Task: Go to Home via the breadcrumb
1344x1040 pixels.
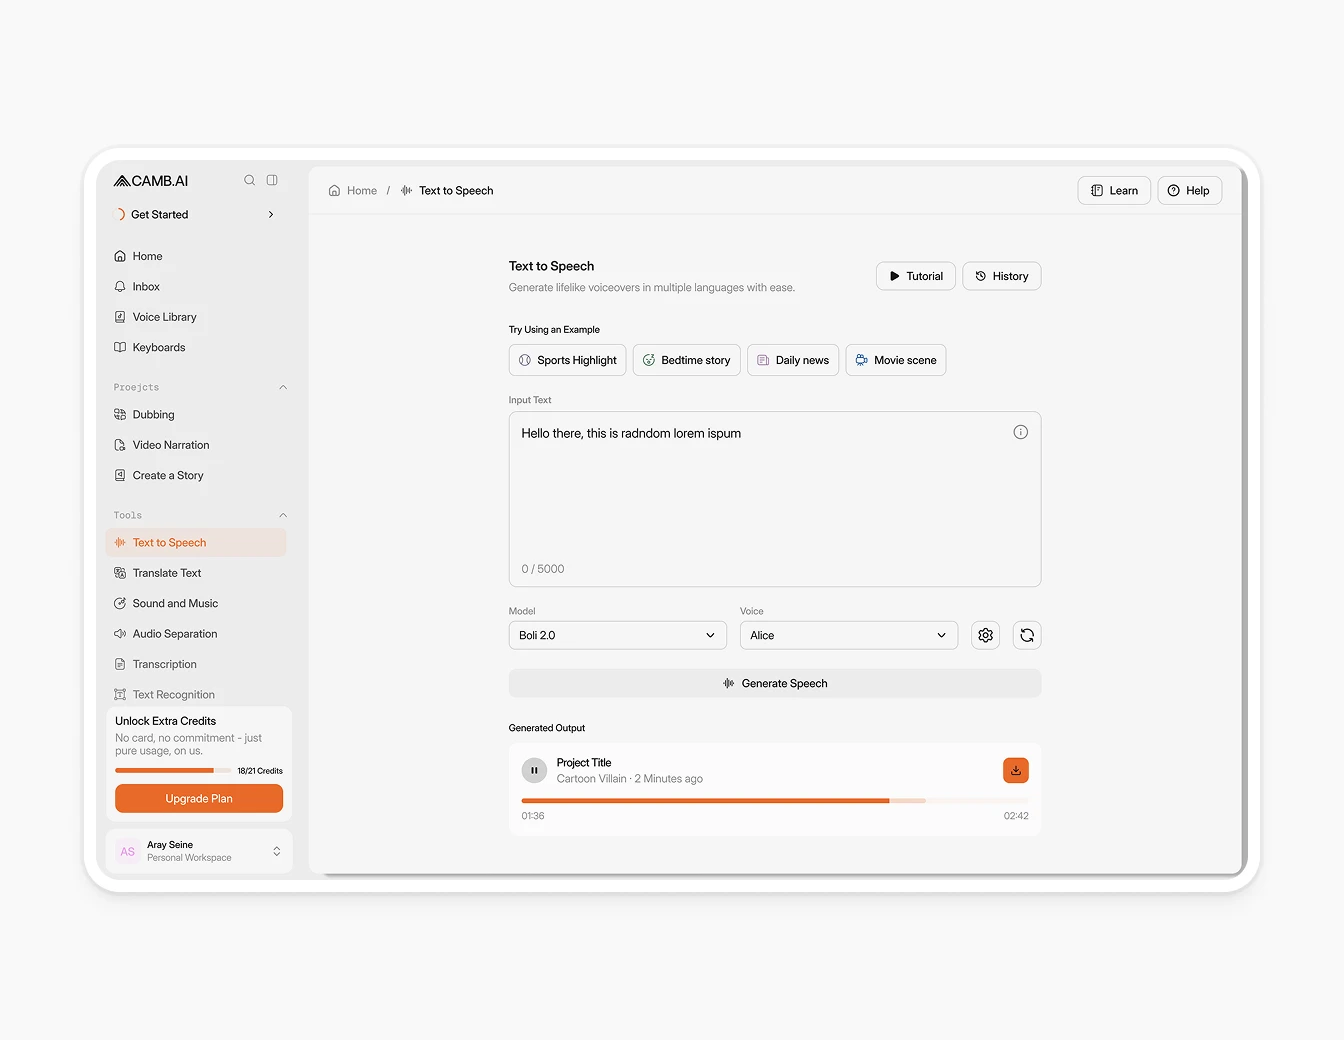Action: pyautogui.click(x=361, y=190)
